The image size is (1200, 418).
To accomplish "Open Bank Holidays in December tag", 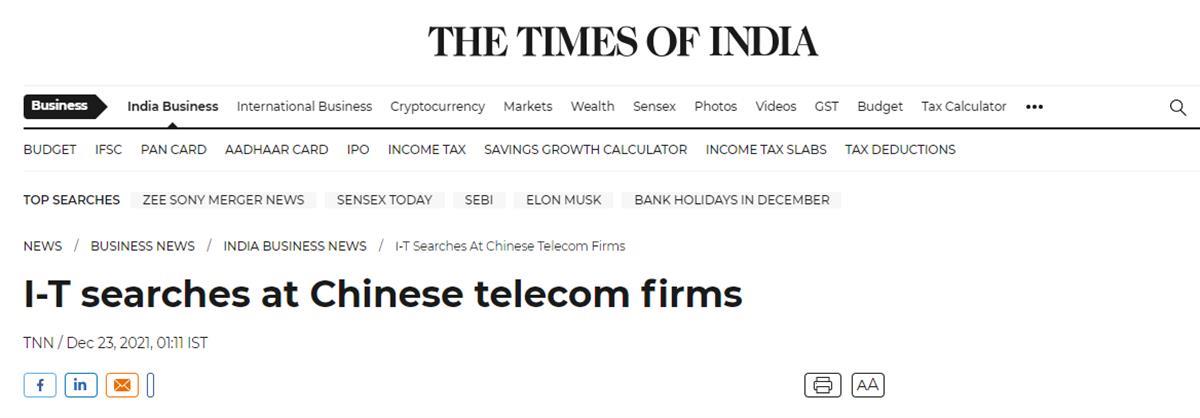I will [732, 200].
